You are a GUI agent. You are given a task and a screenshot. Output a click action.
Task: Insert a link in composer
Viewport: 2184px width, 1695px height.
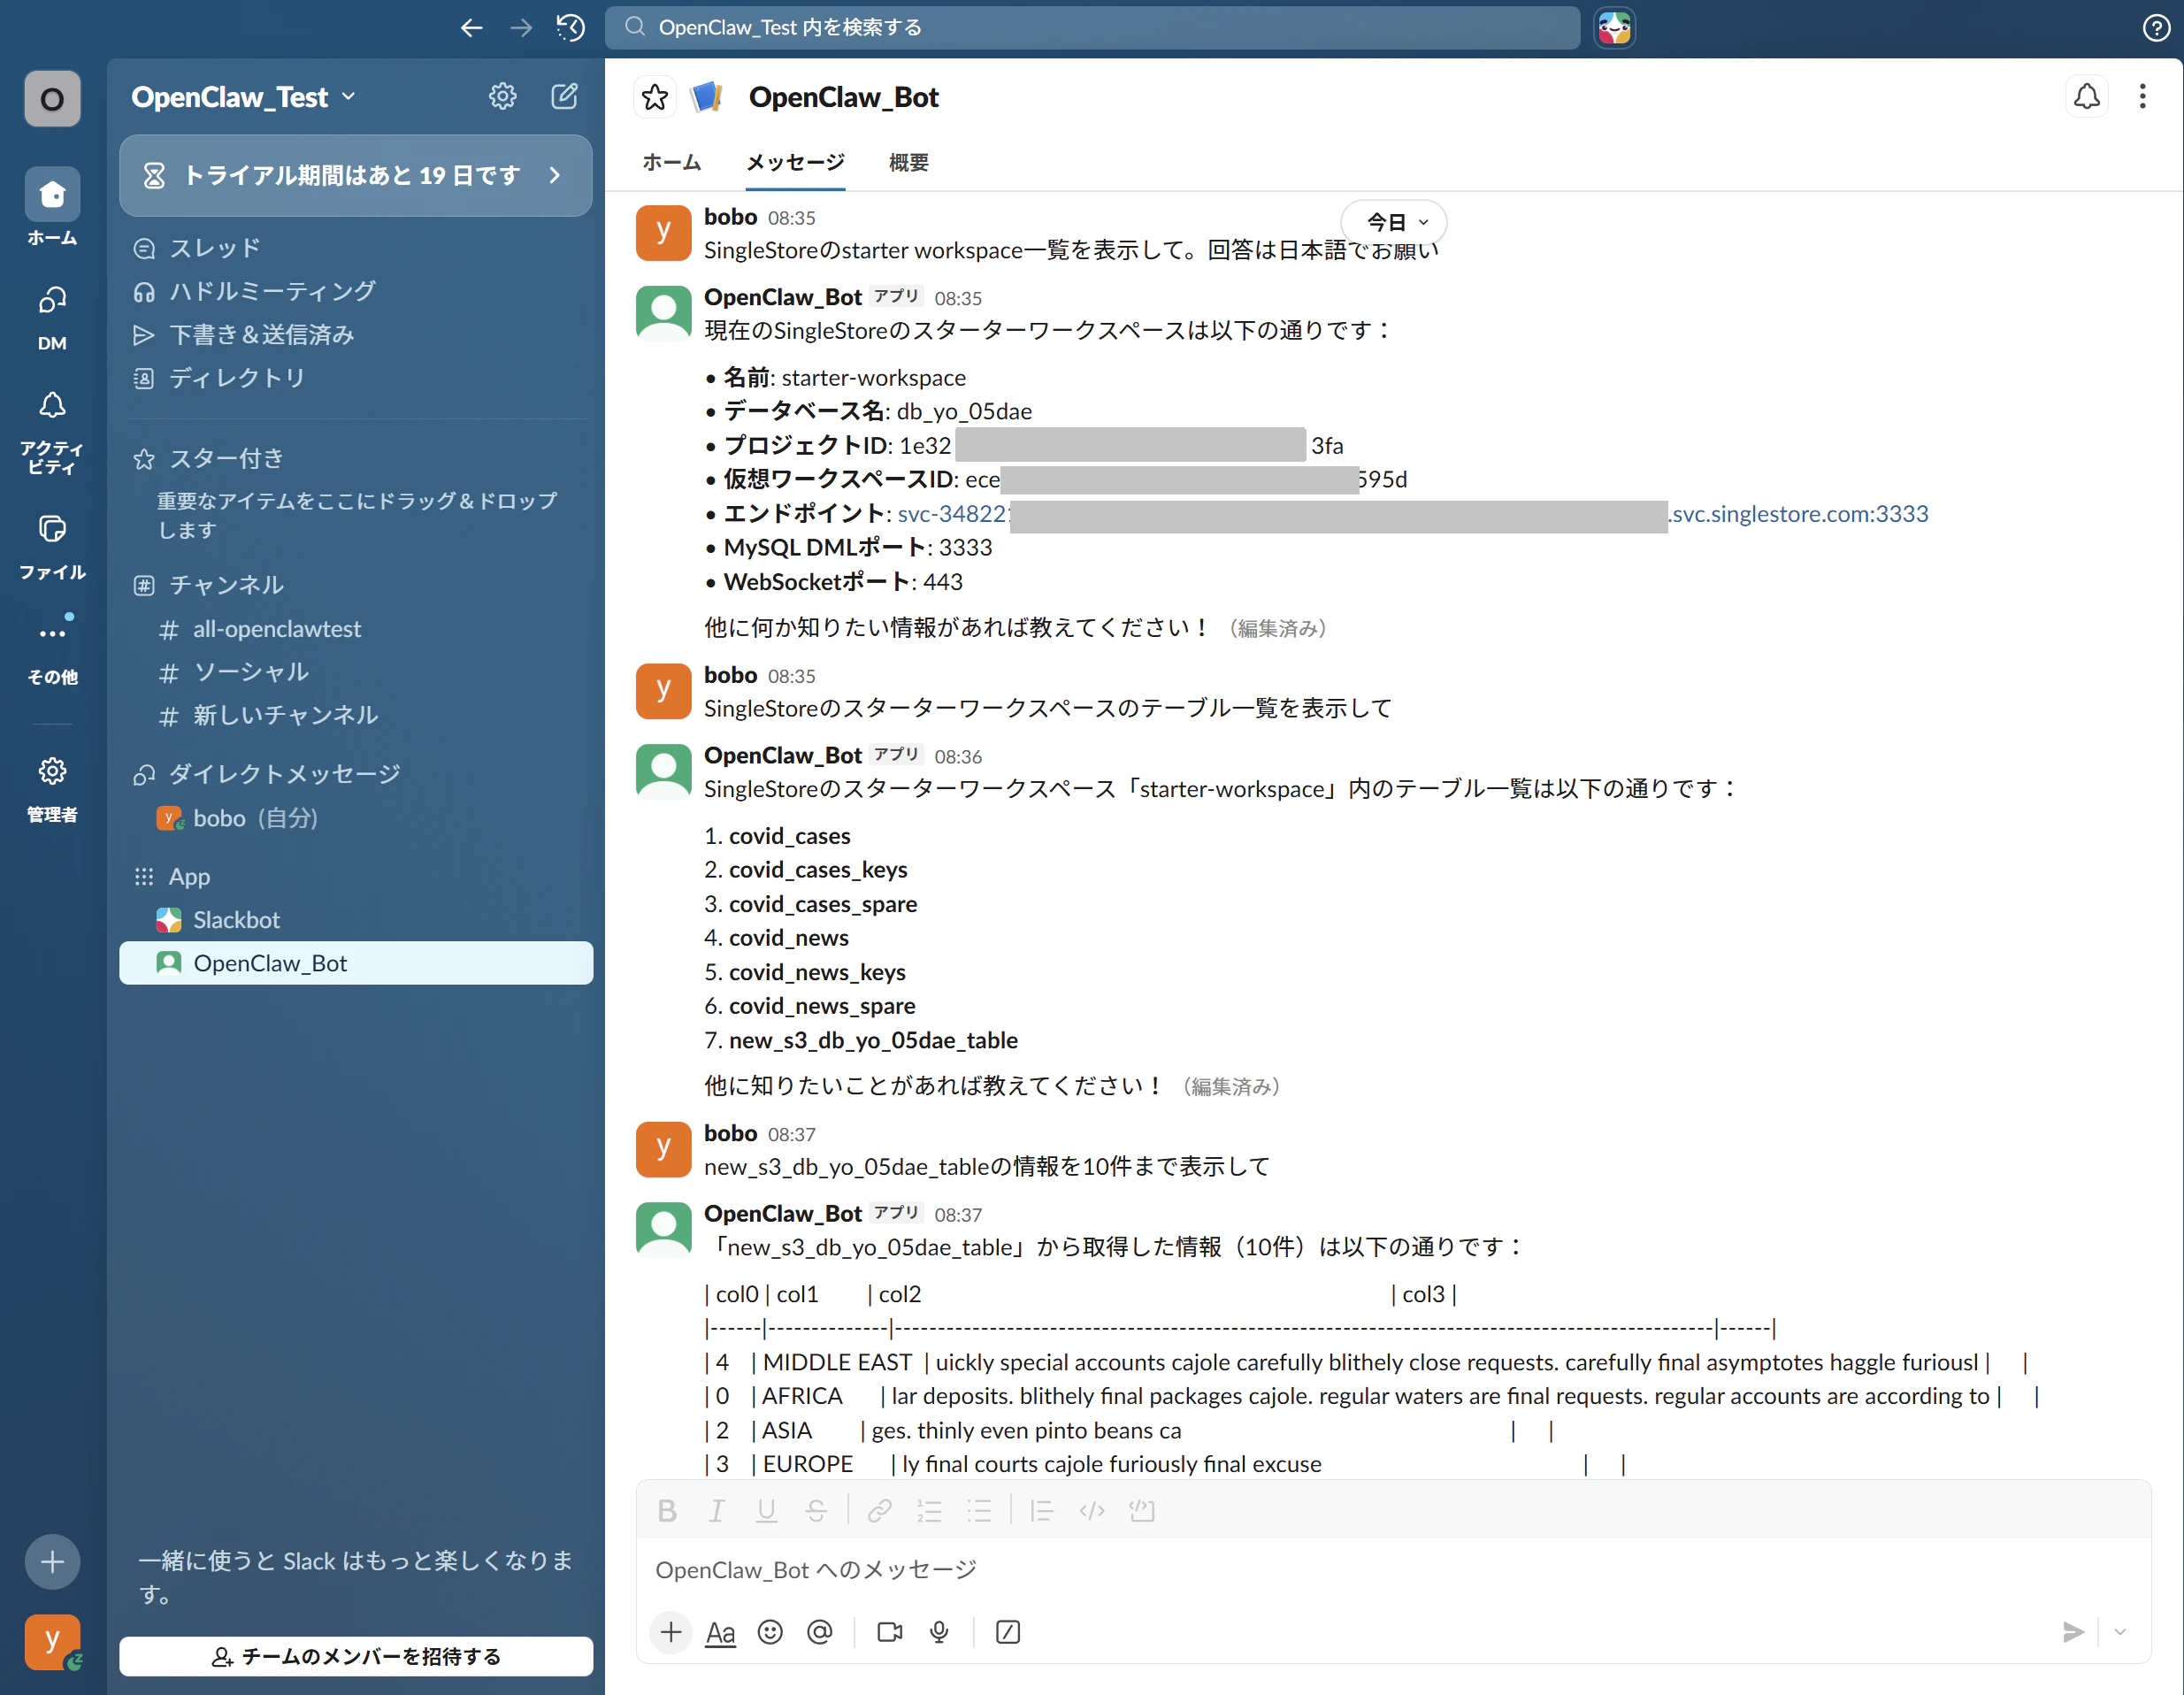pos(880,1511)
